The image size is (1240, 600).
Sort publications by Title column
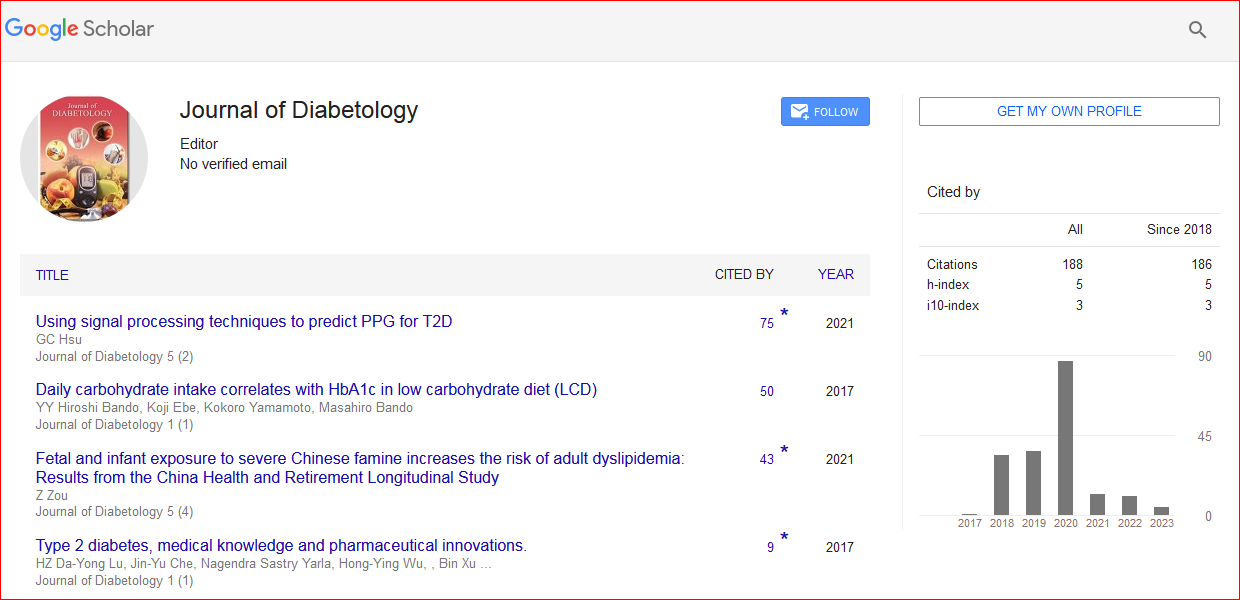point(52,275)
